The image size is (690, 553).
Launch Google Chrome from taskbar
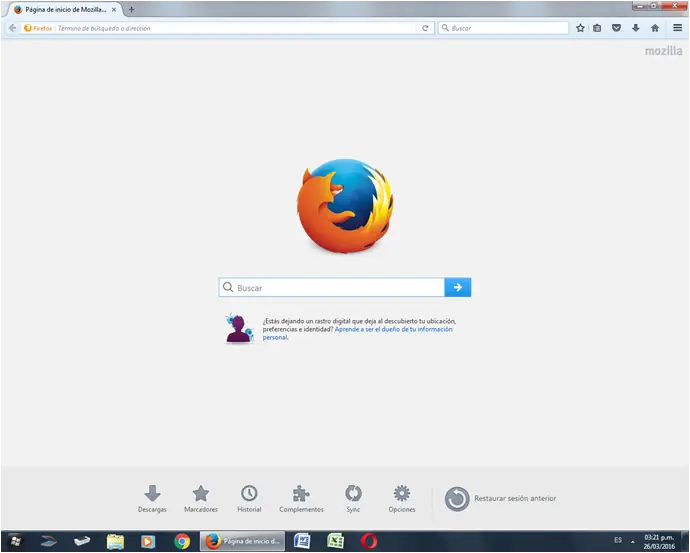182,541
